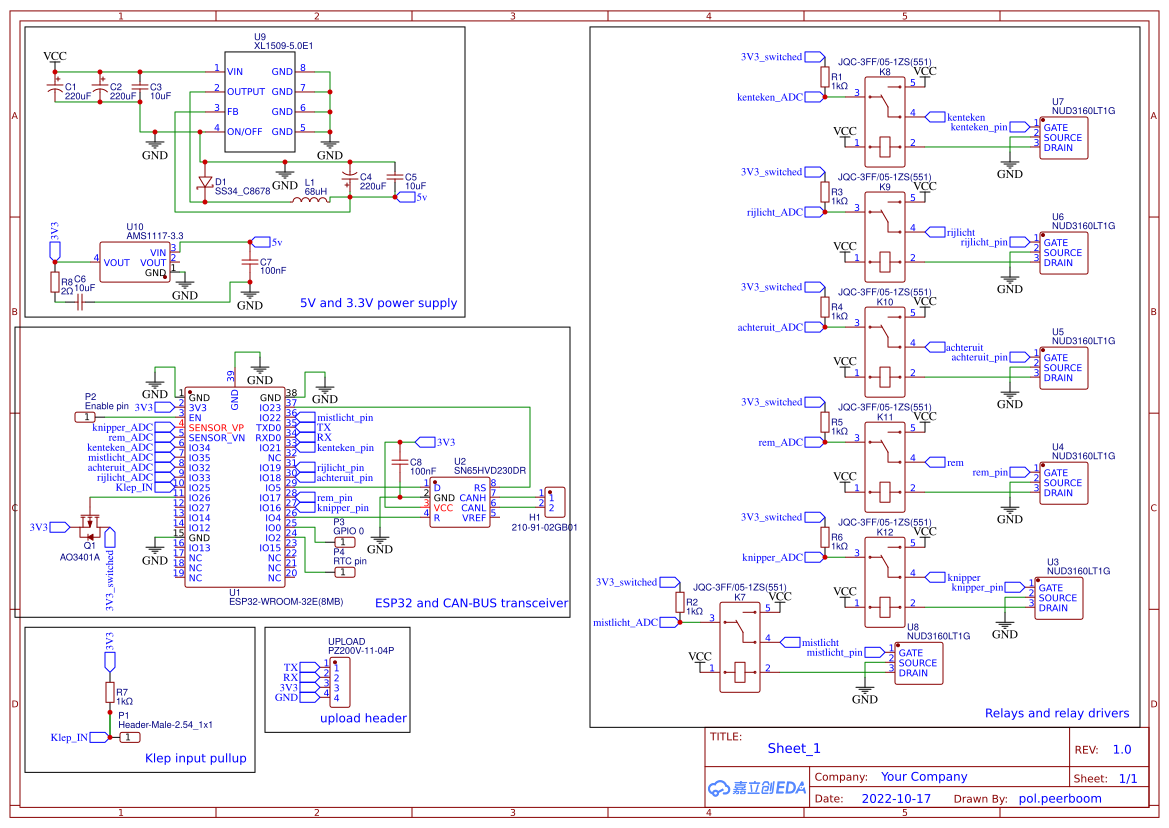This screenshot has width=1169, height=828.
Task: Select the H1 CAN connector
Action: [x=554, y=500]
